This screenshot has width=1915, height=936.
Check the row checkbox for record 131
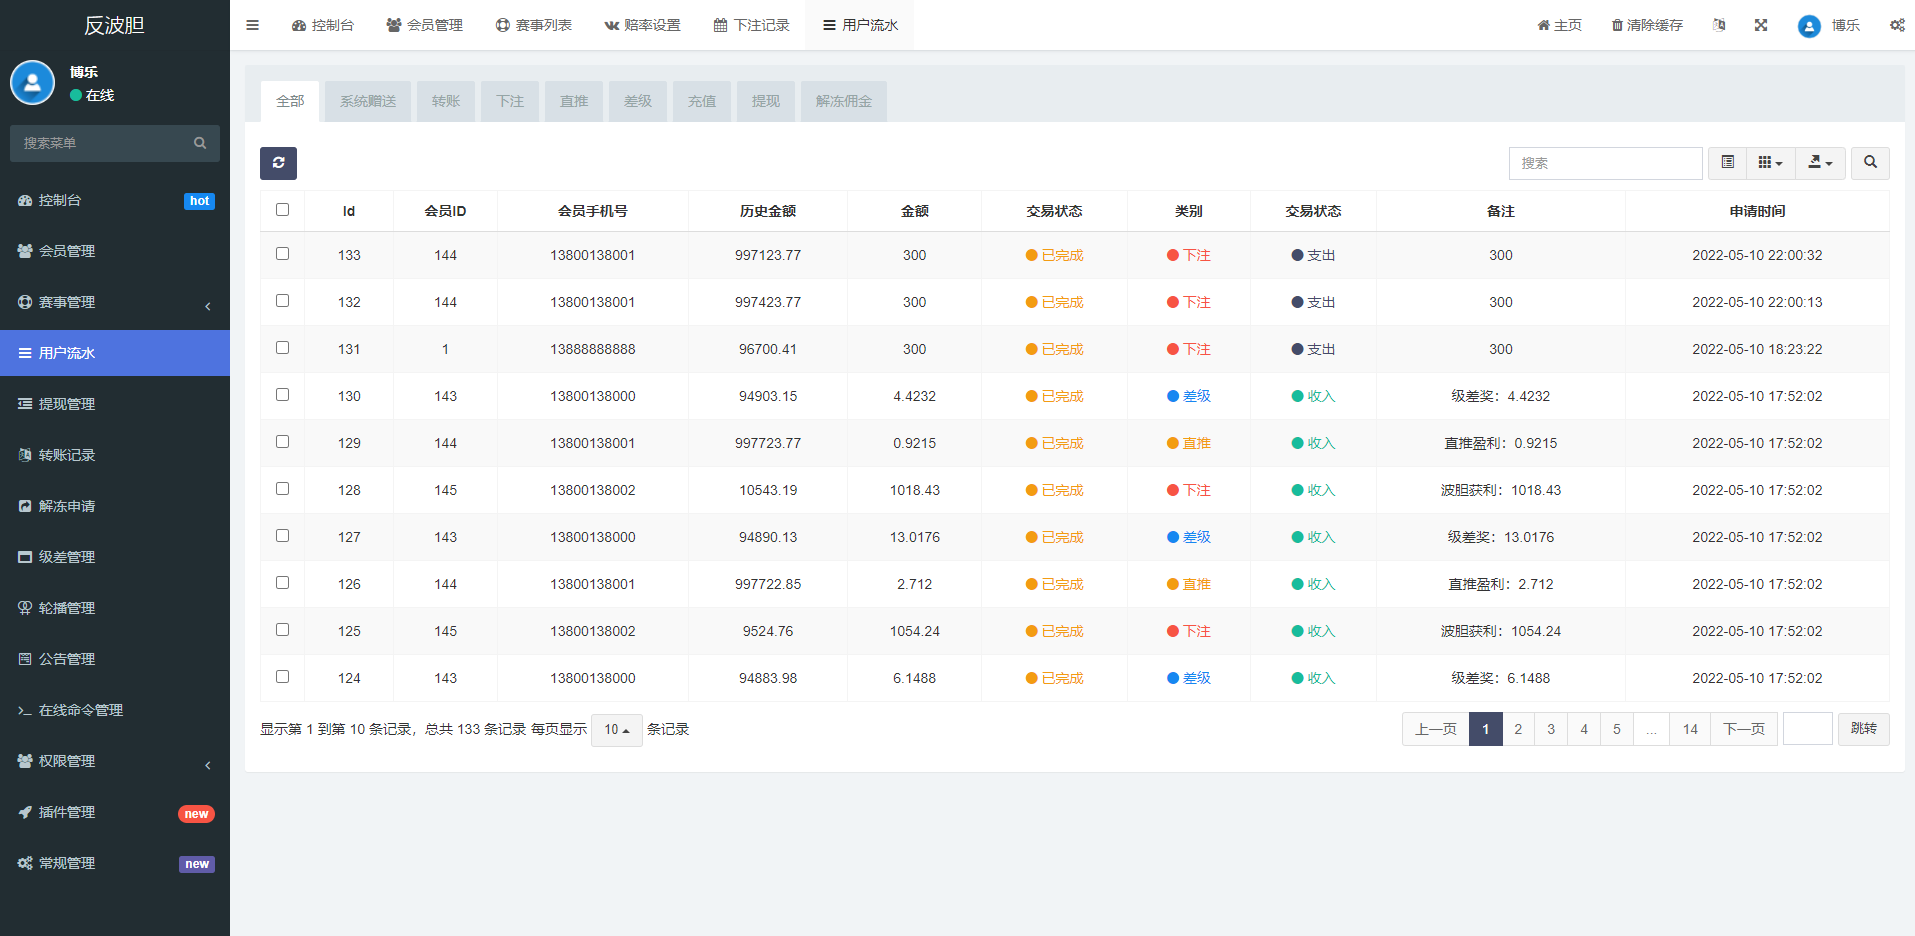tap(283, 348)
